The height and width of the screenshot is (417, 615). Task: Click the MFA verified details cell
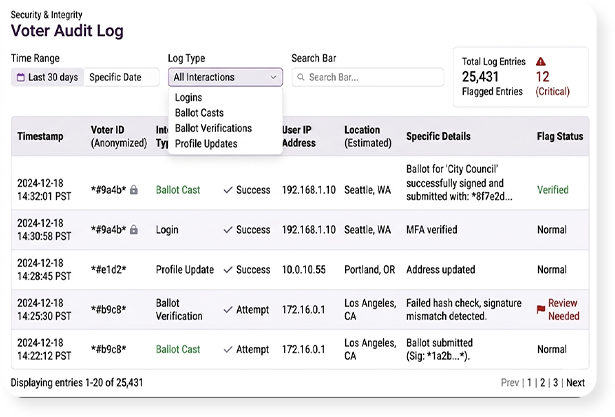click(432, 229)
